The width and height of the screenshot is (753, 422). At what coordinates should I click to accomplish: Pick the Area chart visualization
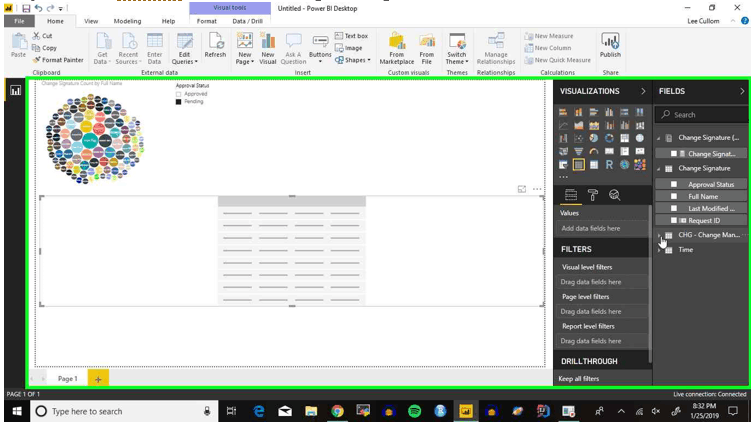[578, 125]
